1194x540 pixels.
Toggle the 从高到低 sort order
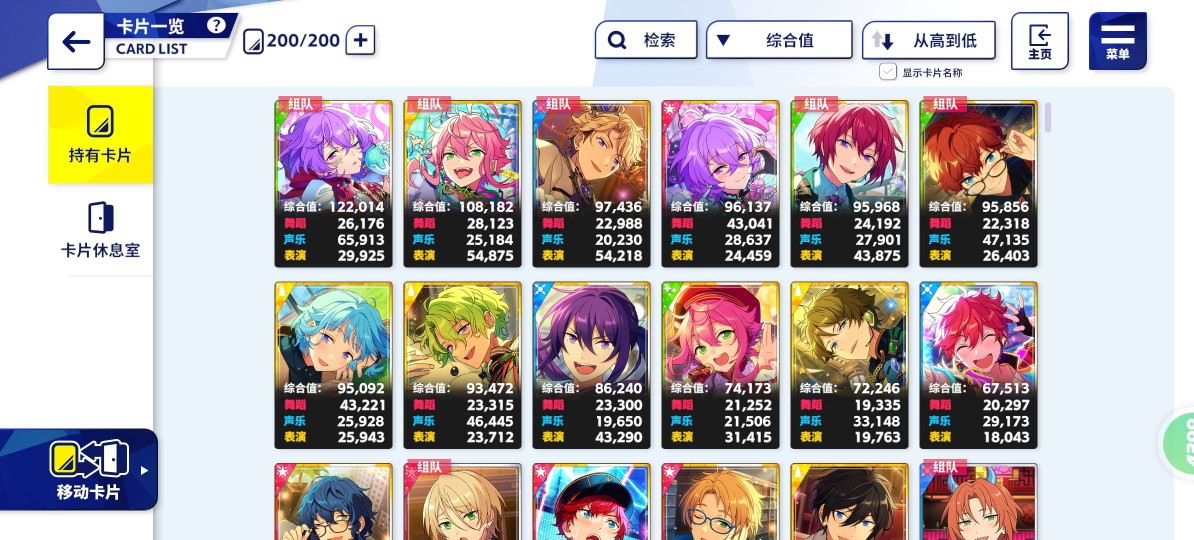[x=928, y=40]
